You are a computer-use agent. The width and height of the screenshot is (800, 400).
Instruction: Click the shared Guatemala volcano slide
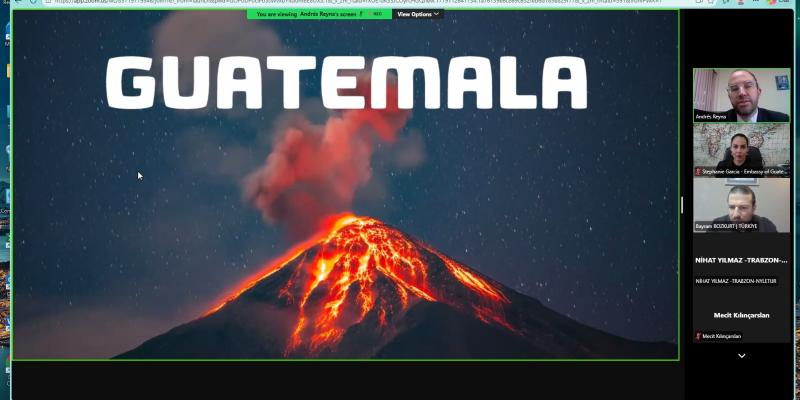(345, 185)
